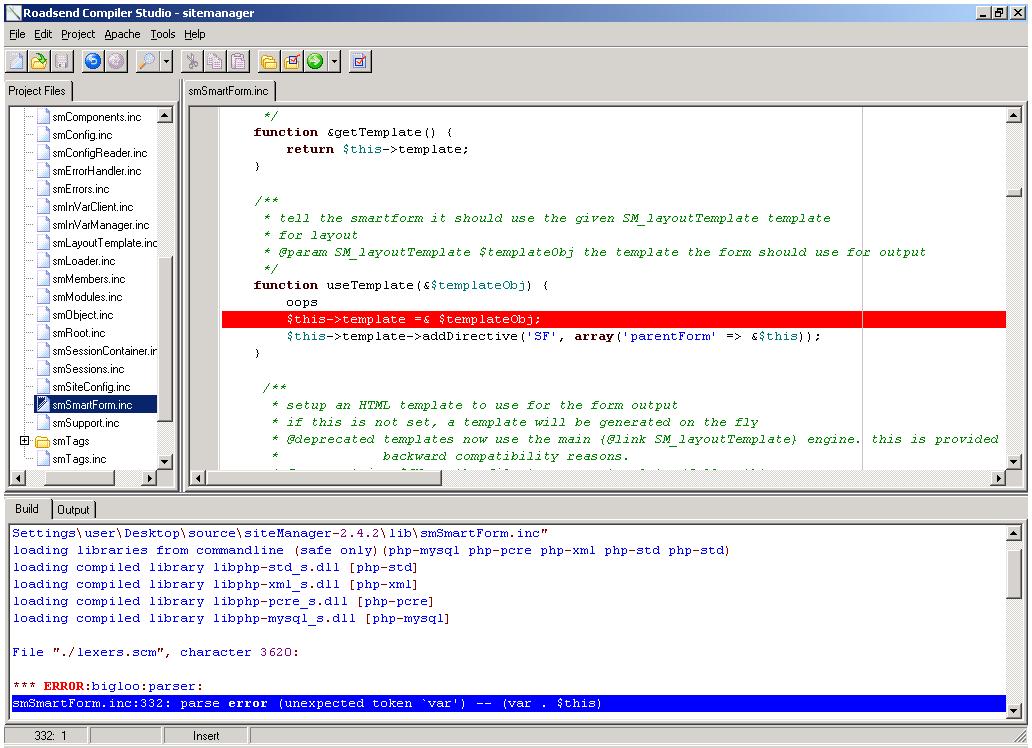1032x748 pixels.
Task: Click the checkbox Options toolbar icon
Action: (x=359, y=61)
